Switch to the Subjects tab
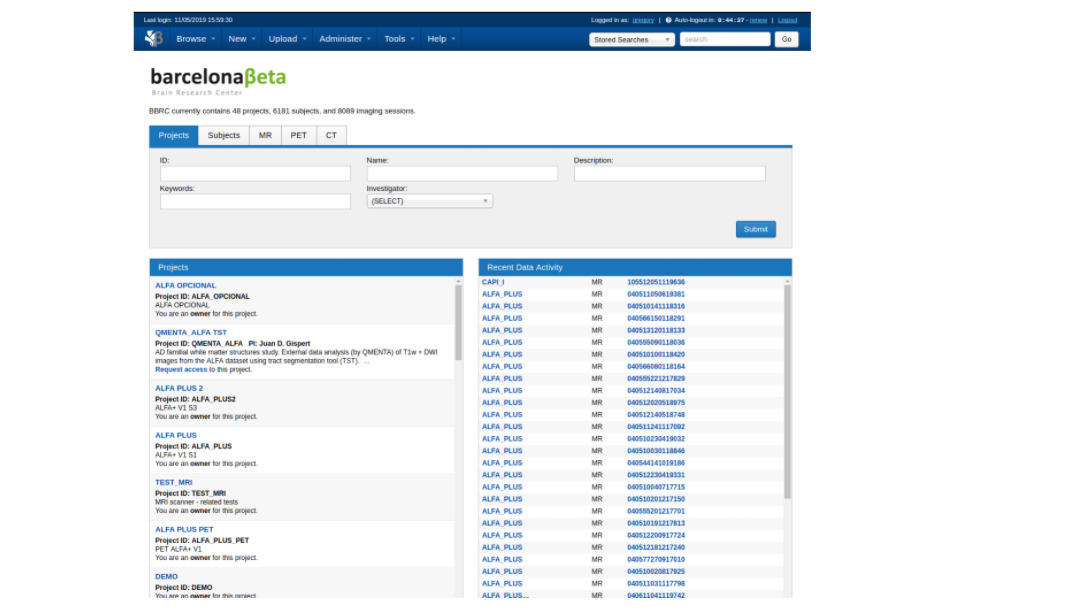This screenshot has width=1084, height=610. pos(224,135)
